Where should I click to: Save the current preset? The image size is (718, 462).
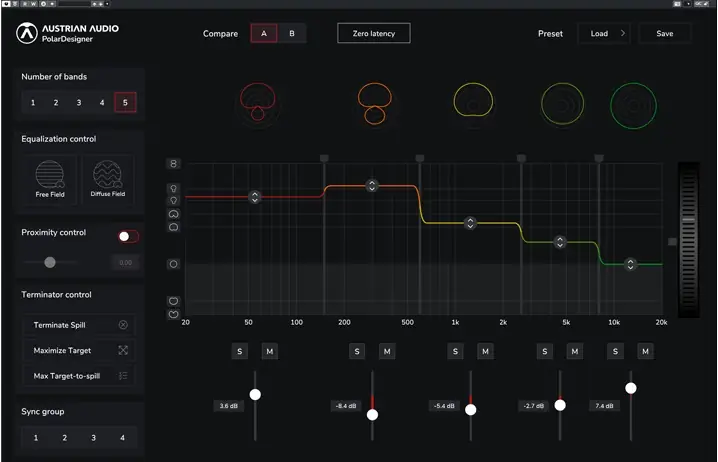[664, 34]
